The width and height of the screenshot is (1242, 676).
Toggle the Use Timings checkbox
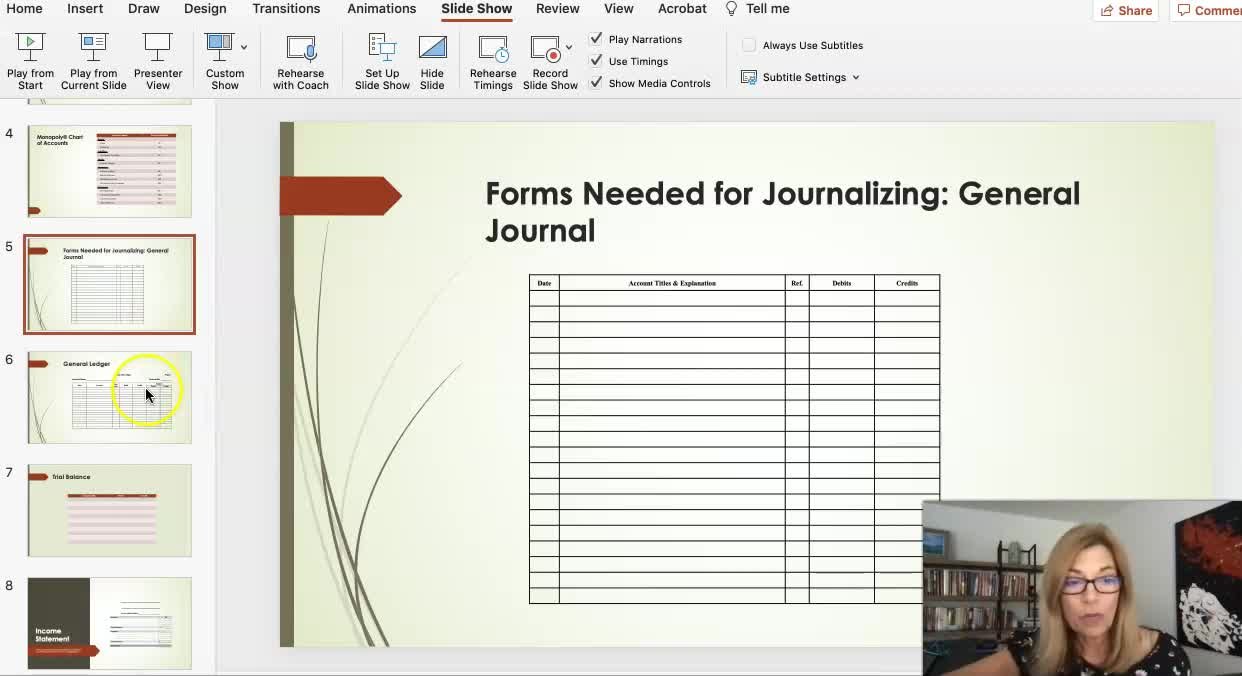tap(597, 61)
